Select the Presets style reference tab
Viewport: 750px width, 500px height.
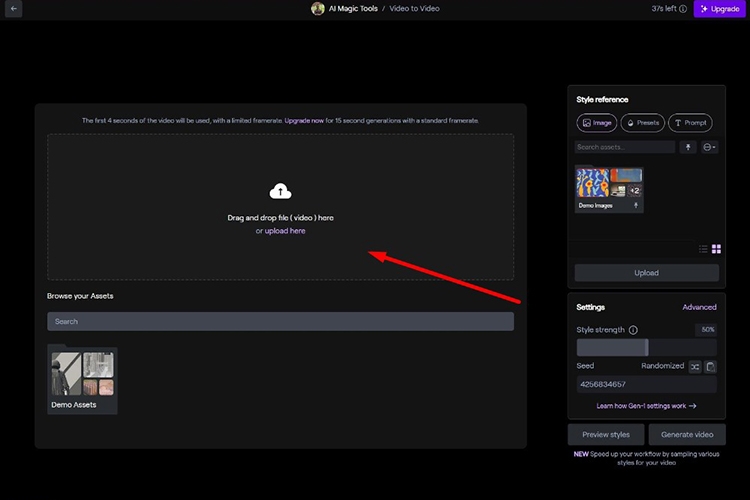click(x=642, y=123)
